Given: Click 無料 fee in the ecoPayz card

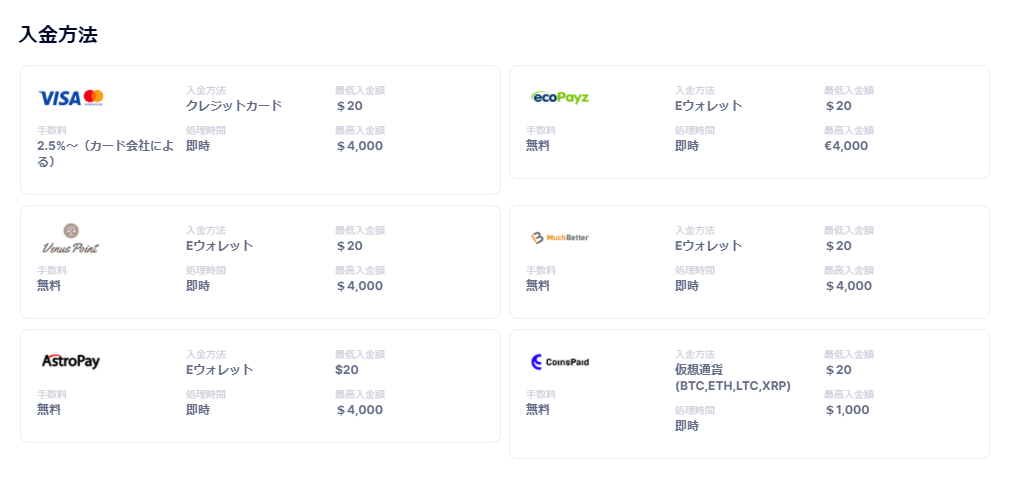Looking at the screenshot, I should 538,146.
